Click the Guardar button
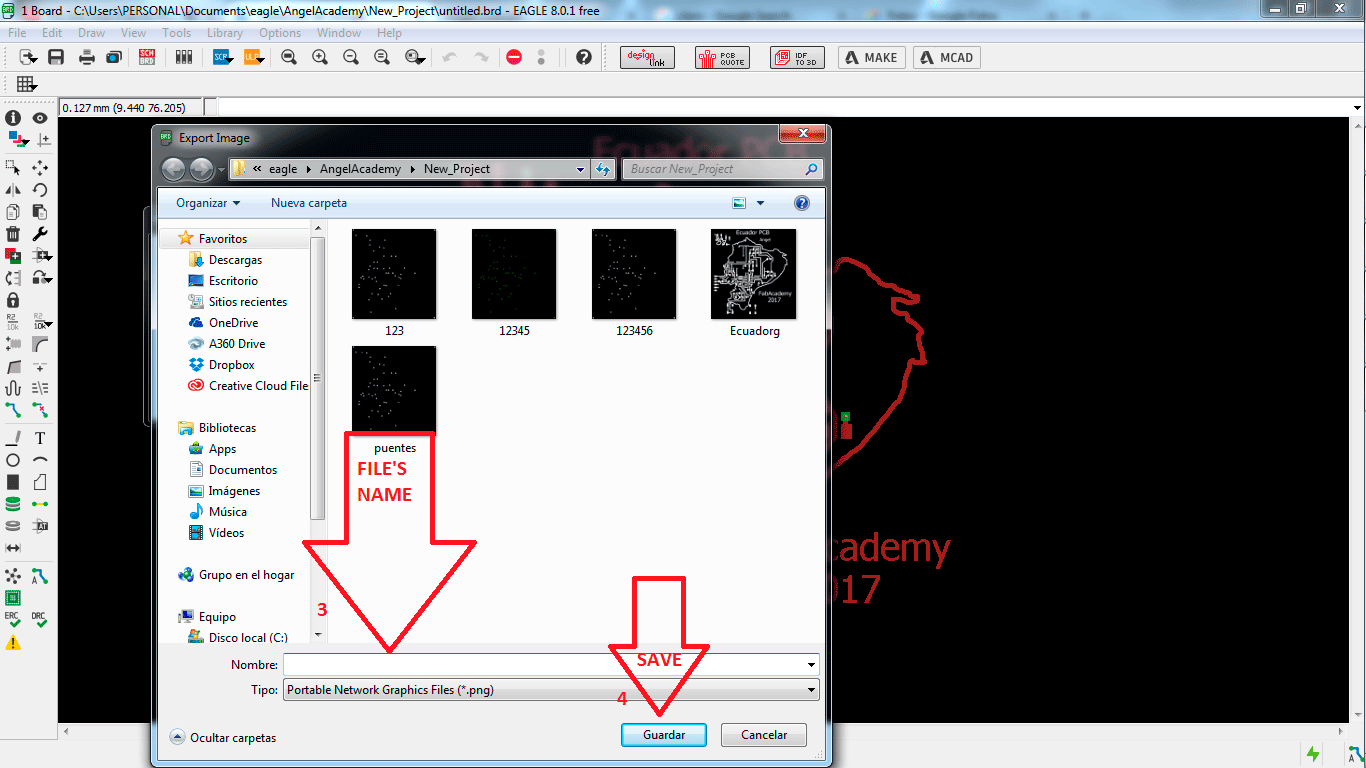 (x=664, y=735)
